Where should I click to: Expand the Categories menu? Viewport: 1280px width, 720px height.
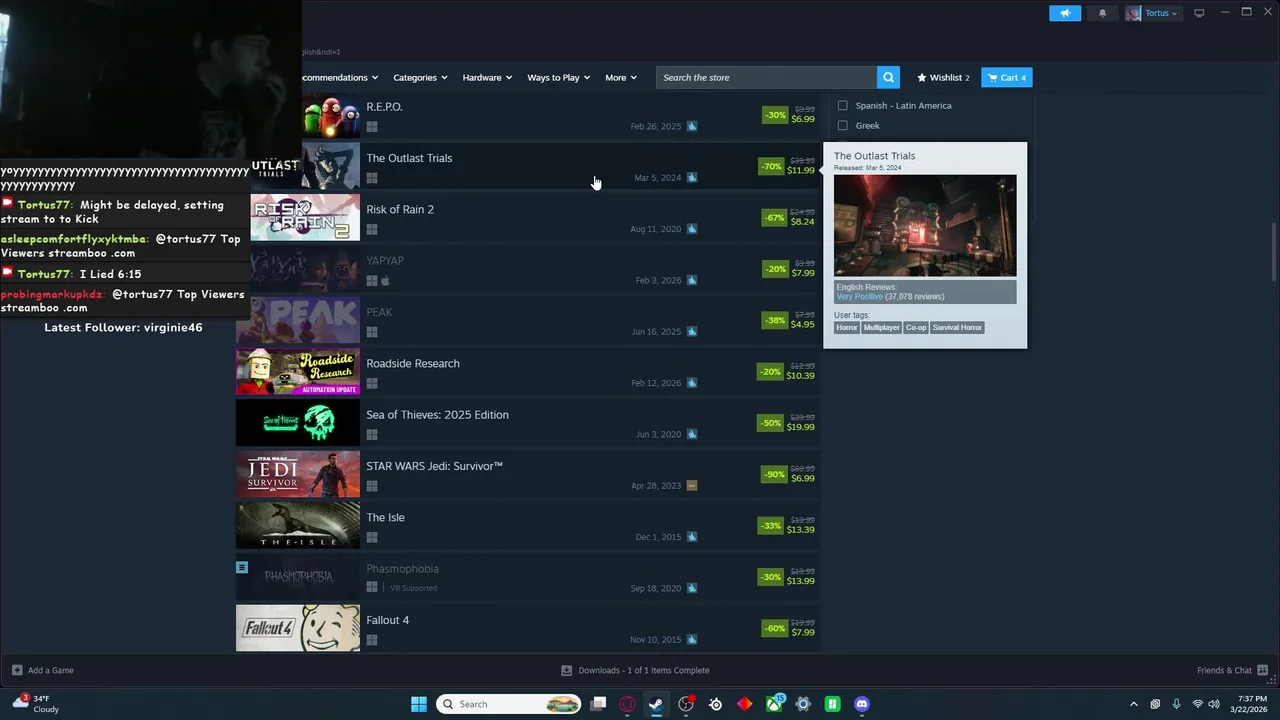420,77
